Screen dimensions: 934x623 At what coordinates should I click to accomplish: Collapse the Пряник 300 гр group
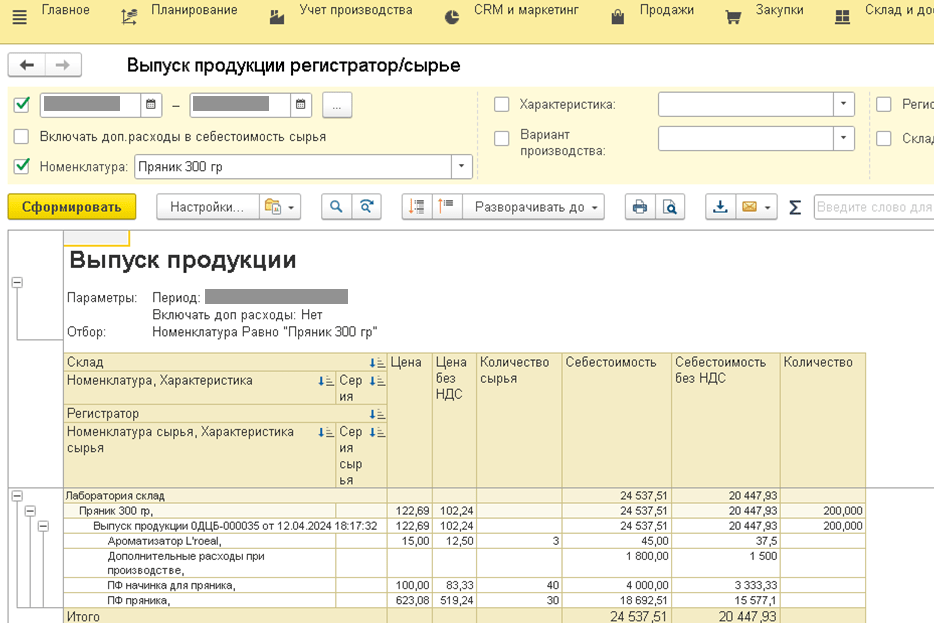point(30,511)
